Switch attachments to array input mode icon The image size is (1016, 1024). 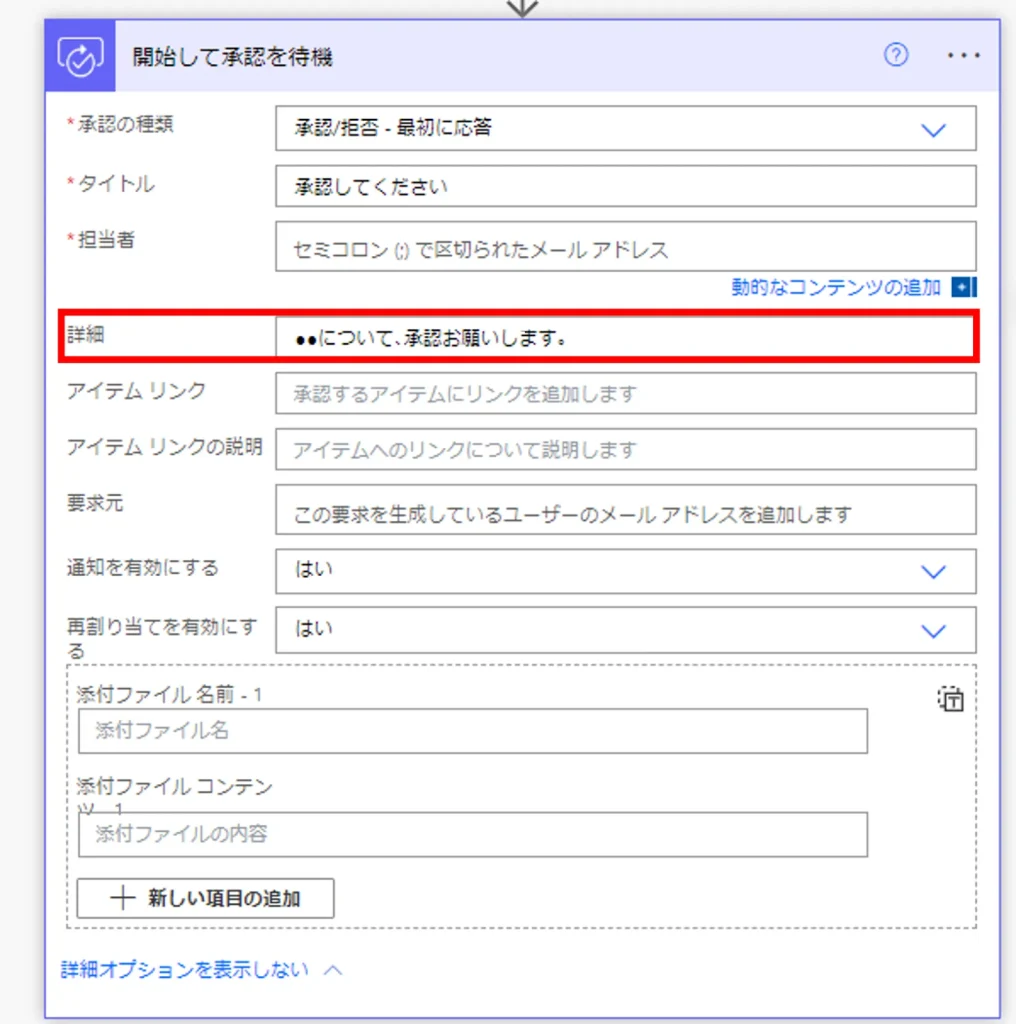[949, 699]
